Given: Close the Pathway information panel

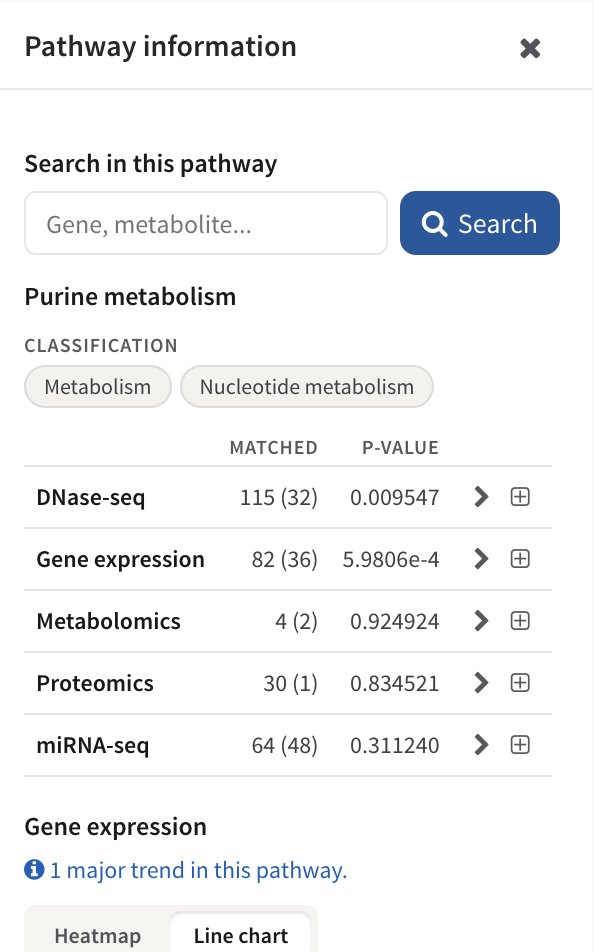Looking at the screenshot, I should pyautogui.click(x=530, y=48).
